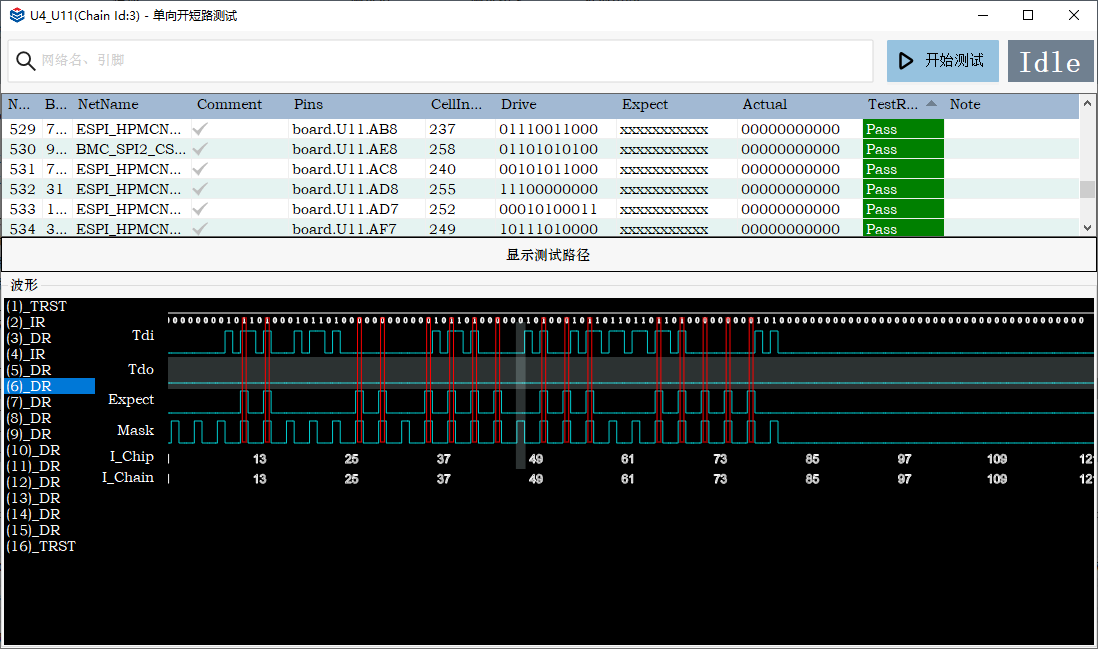
Task: Click the BMC_SPI2_CS net name cell
Action: [131, 149]
